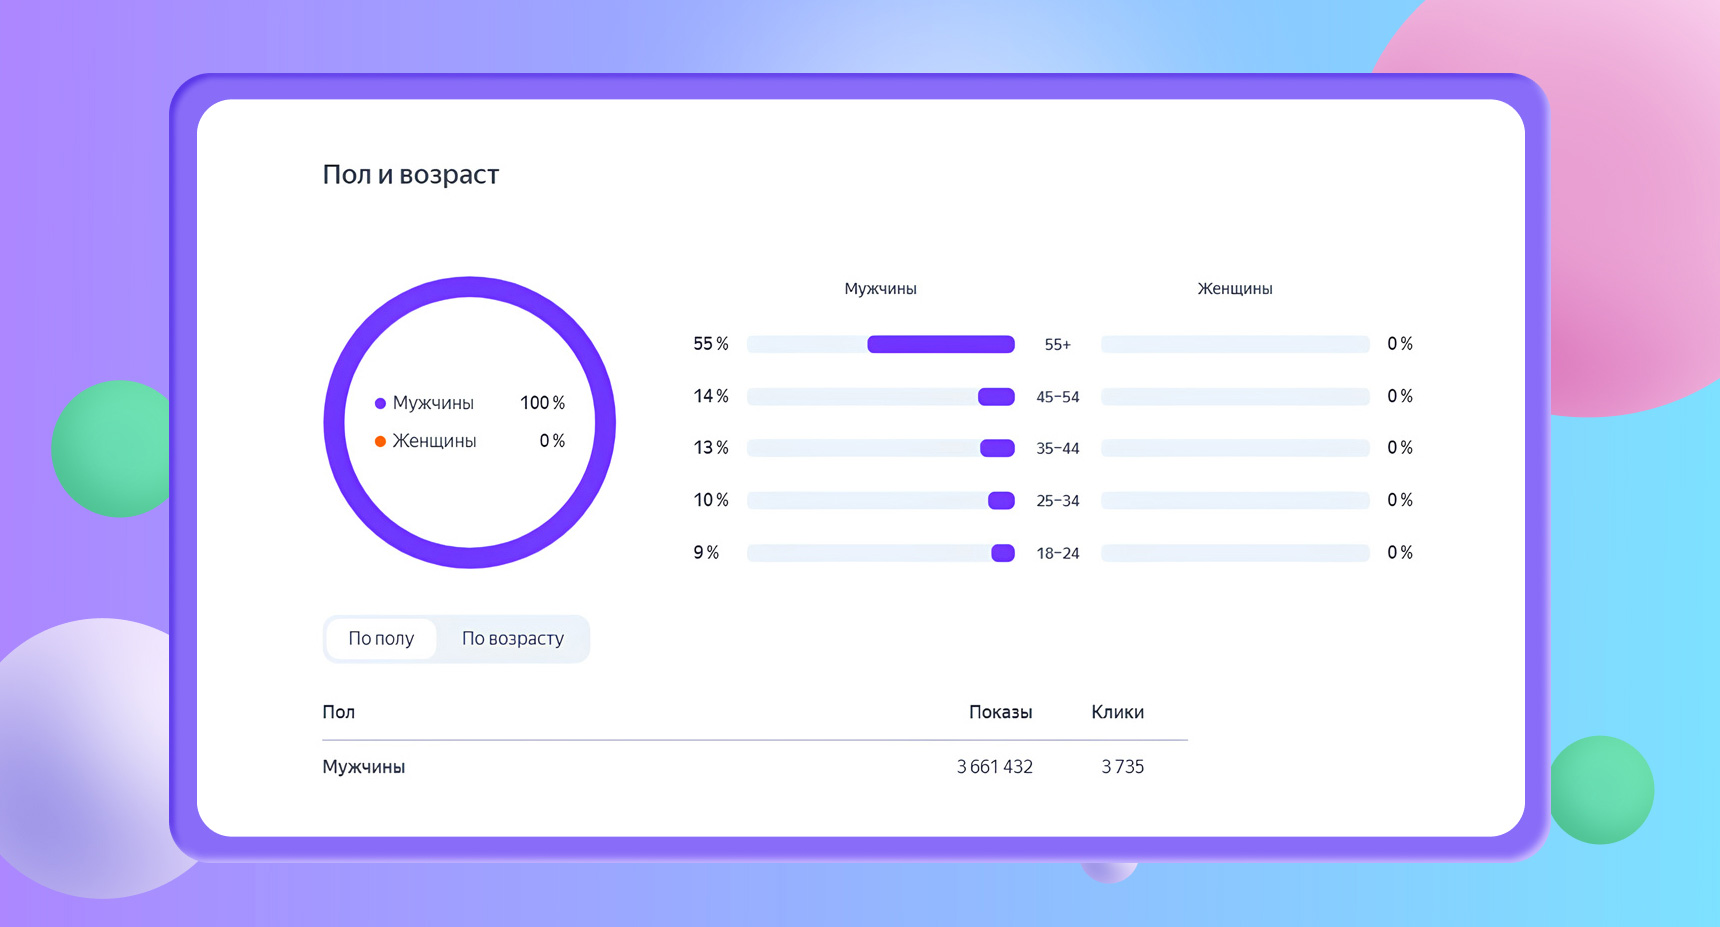The width and height of the screenshot is (1720, 927).
Task: Click the 55+ age group label
Action: coord(1058,345)
